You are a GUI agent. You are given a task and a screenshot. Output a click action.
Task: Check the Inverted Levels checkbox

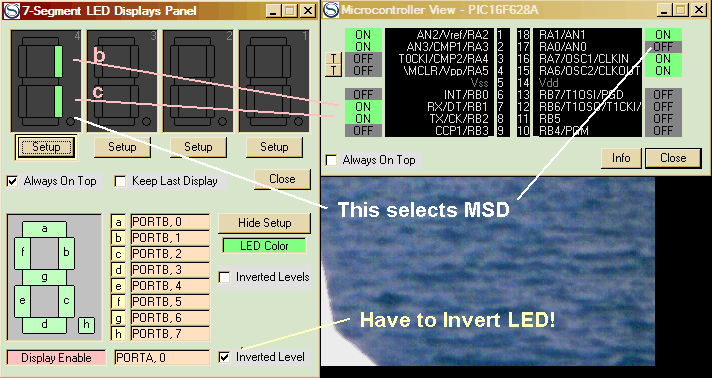(x=224, y=277)
